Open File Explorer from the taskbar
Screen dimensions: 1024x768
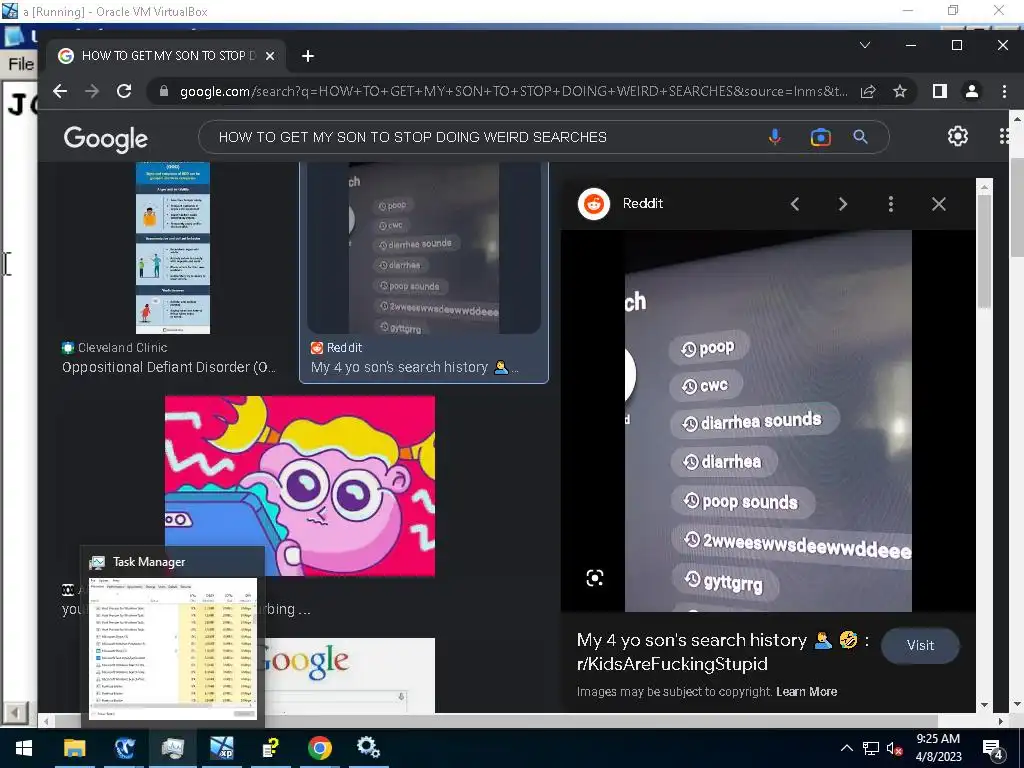74,748
